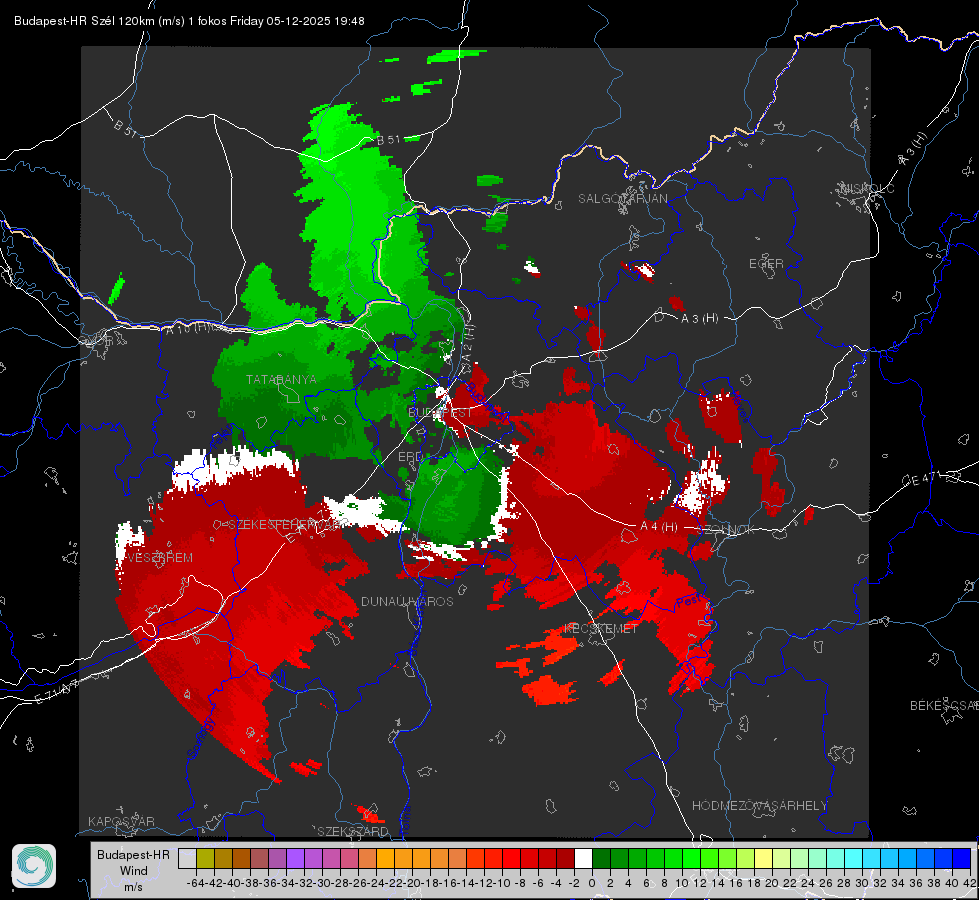Click the 'Budapest-HR' legend label
This screenshot has width=979, height=900.
[133, 854]
